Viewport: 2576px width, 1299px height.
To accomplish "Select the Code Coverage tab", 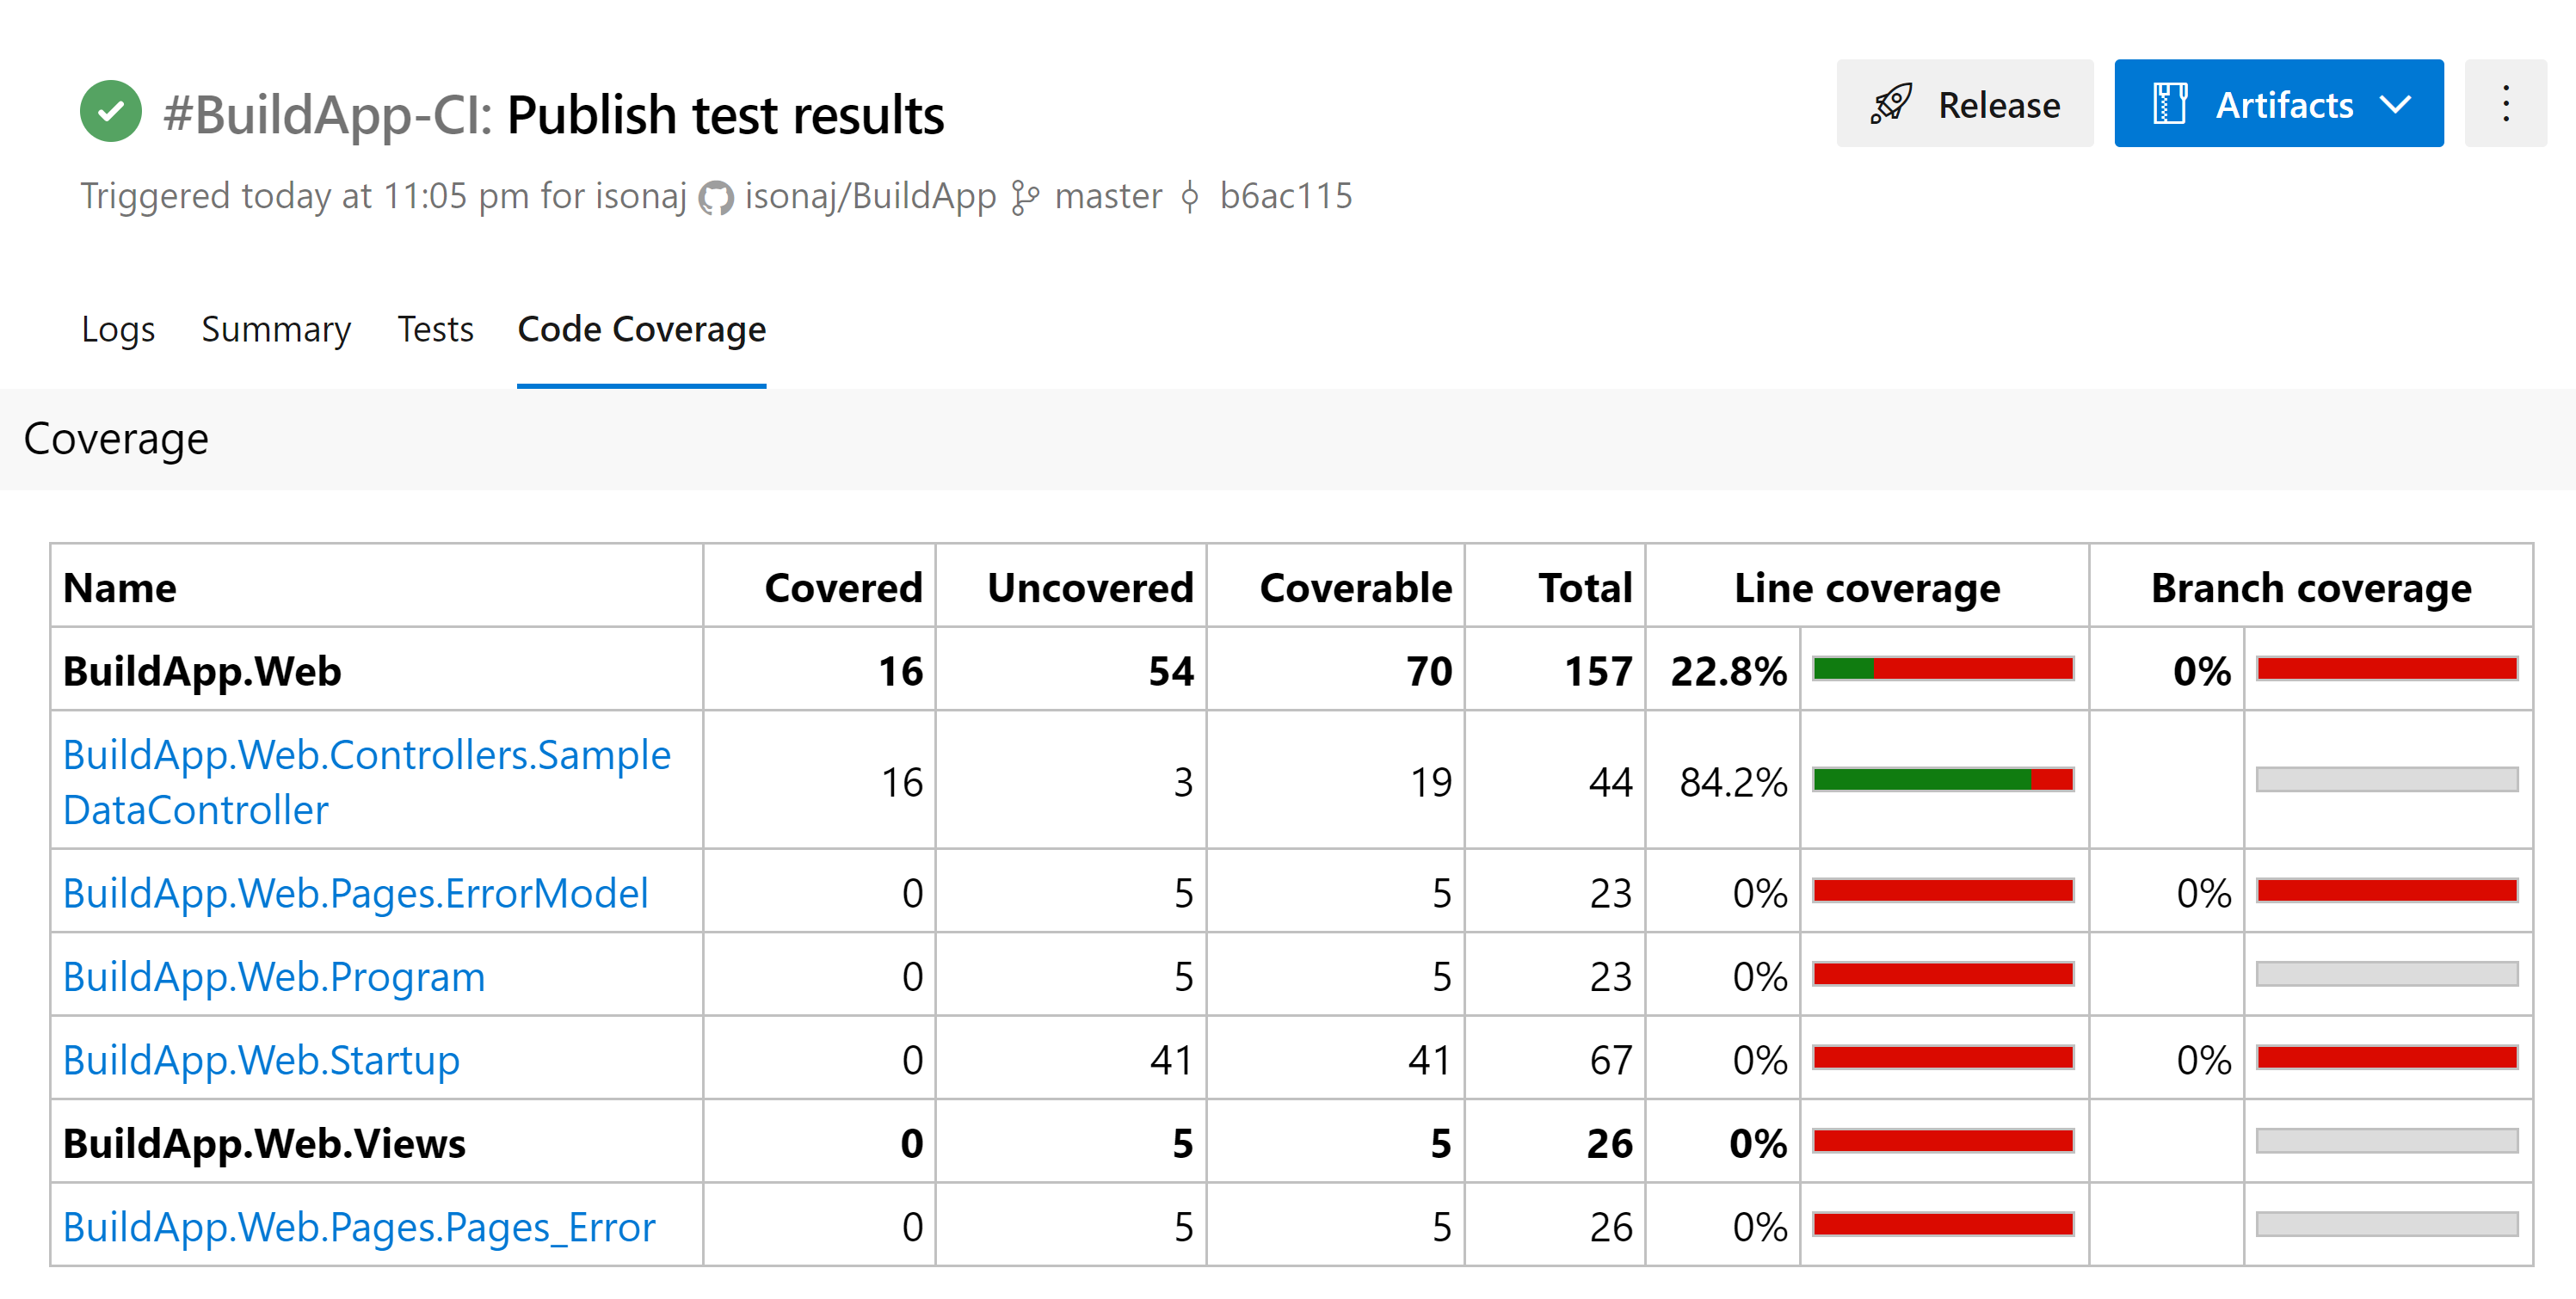I will 642,329.
